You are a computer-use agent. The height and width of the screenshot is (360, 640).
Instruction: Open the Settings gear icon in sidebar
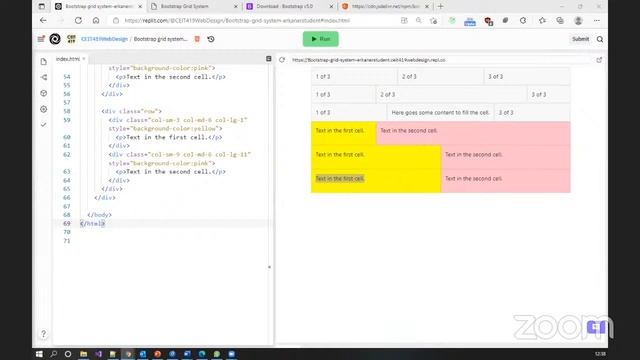click(x=44, y=109)
